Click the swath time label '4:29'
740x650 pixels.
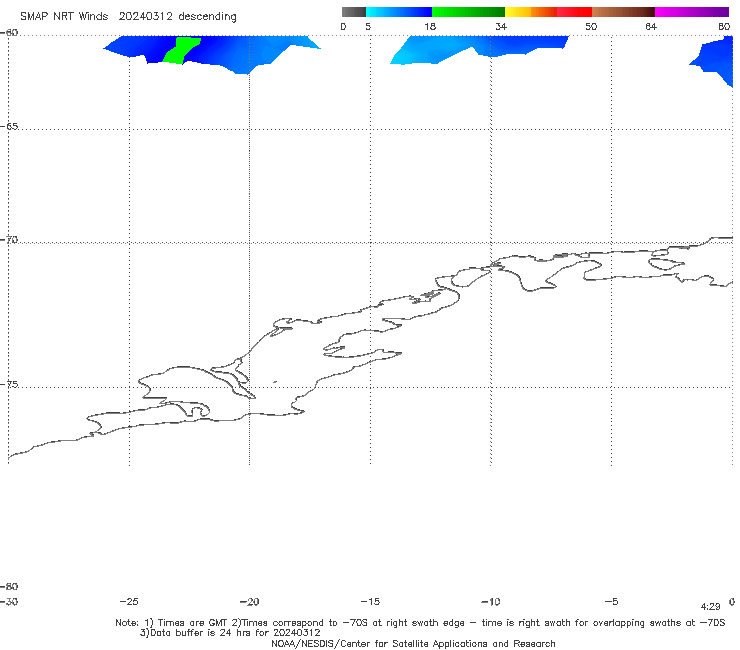[x=711, y=607]
